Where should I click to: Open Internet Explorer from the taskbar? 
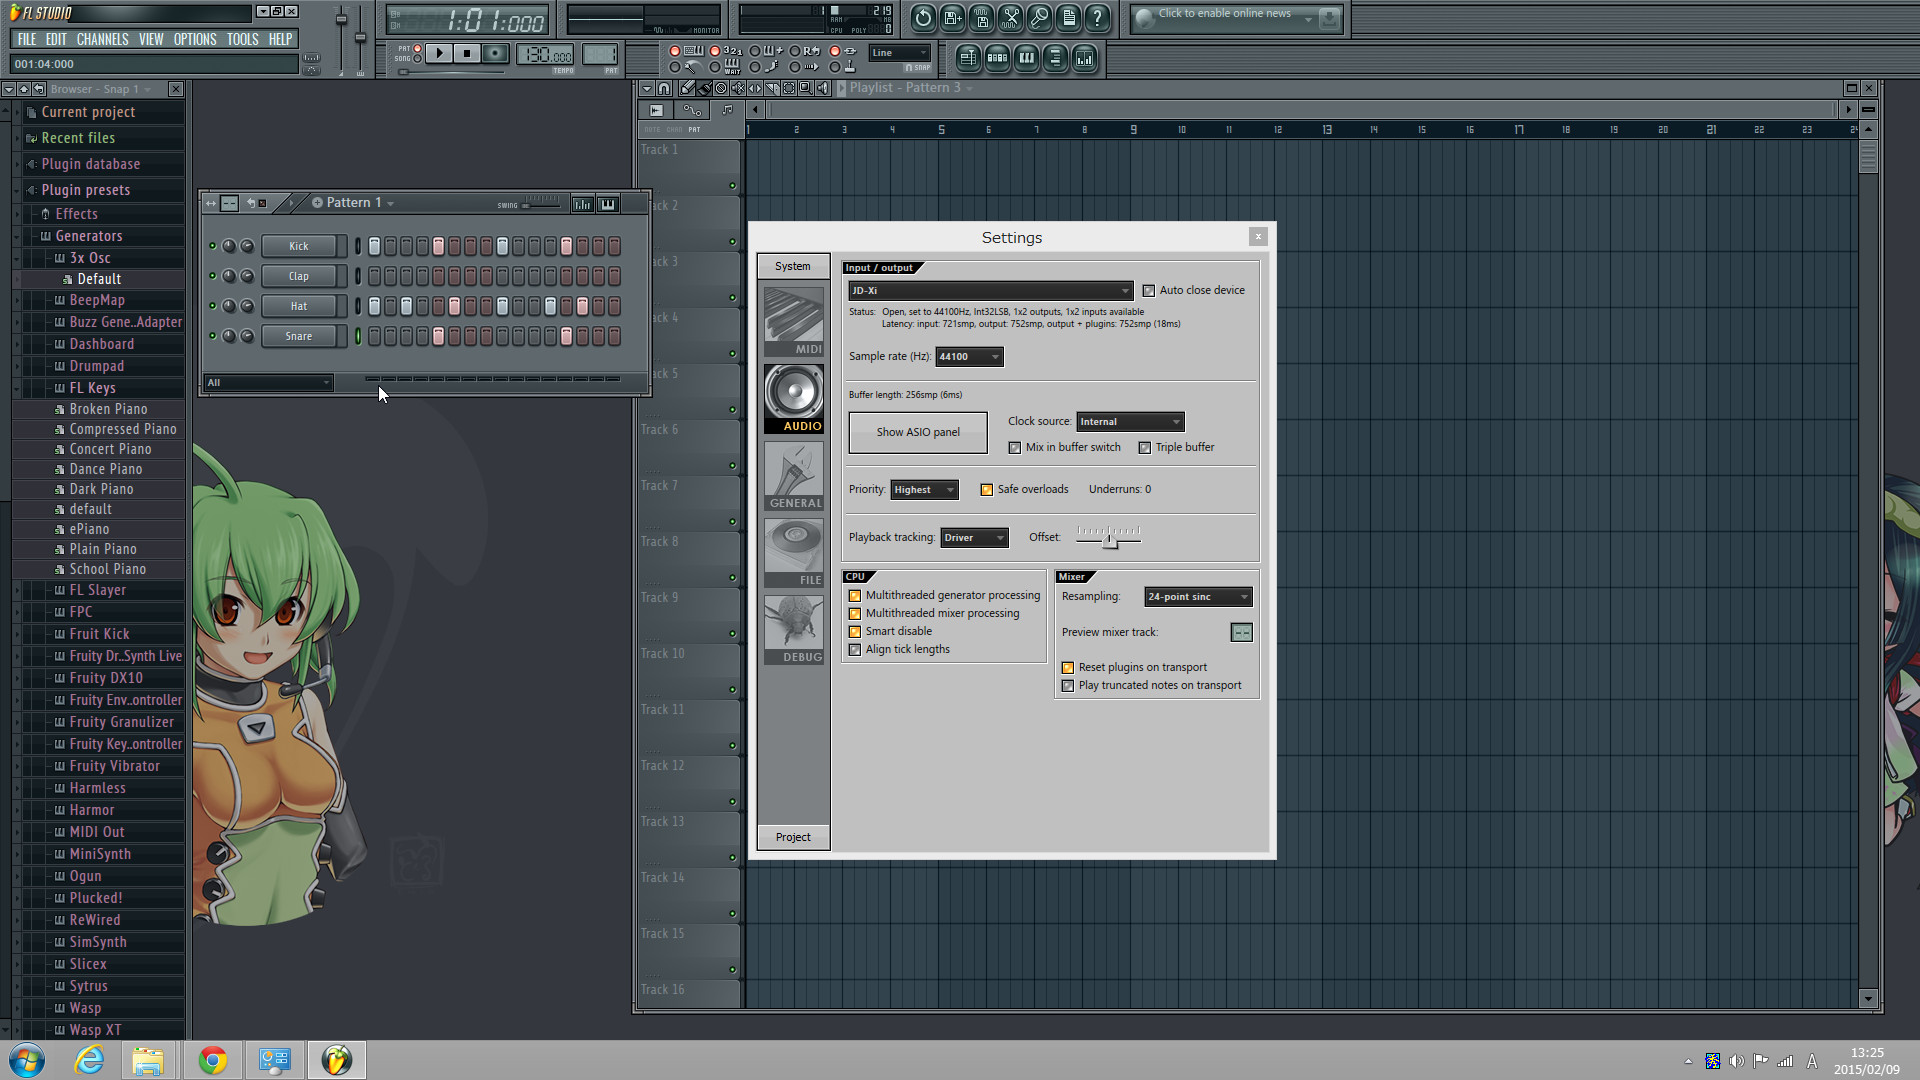[x=89, y=1060]
